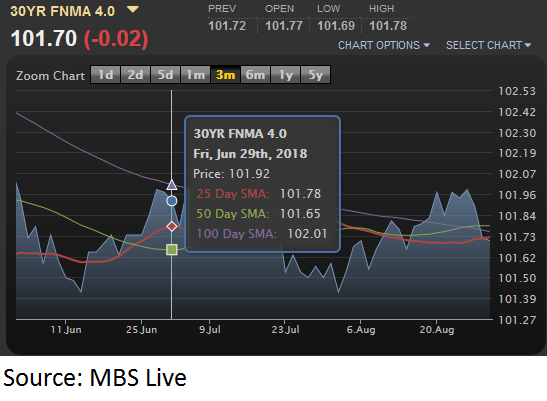Click the 20.Aug date axis label
Image resolution: width=547 pixels, height=401 pixels.
[437, 329]
